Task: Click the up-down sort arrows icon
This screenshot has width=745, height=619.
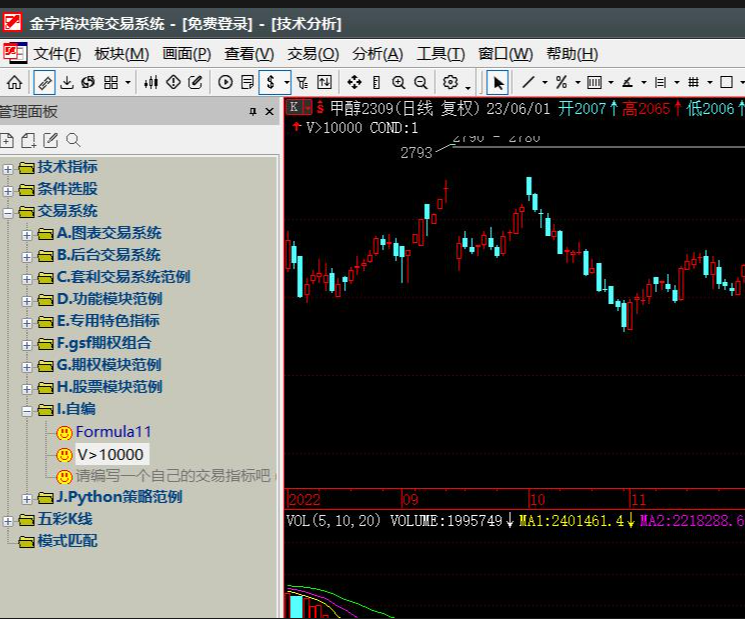Action: [x=325, y=83]
